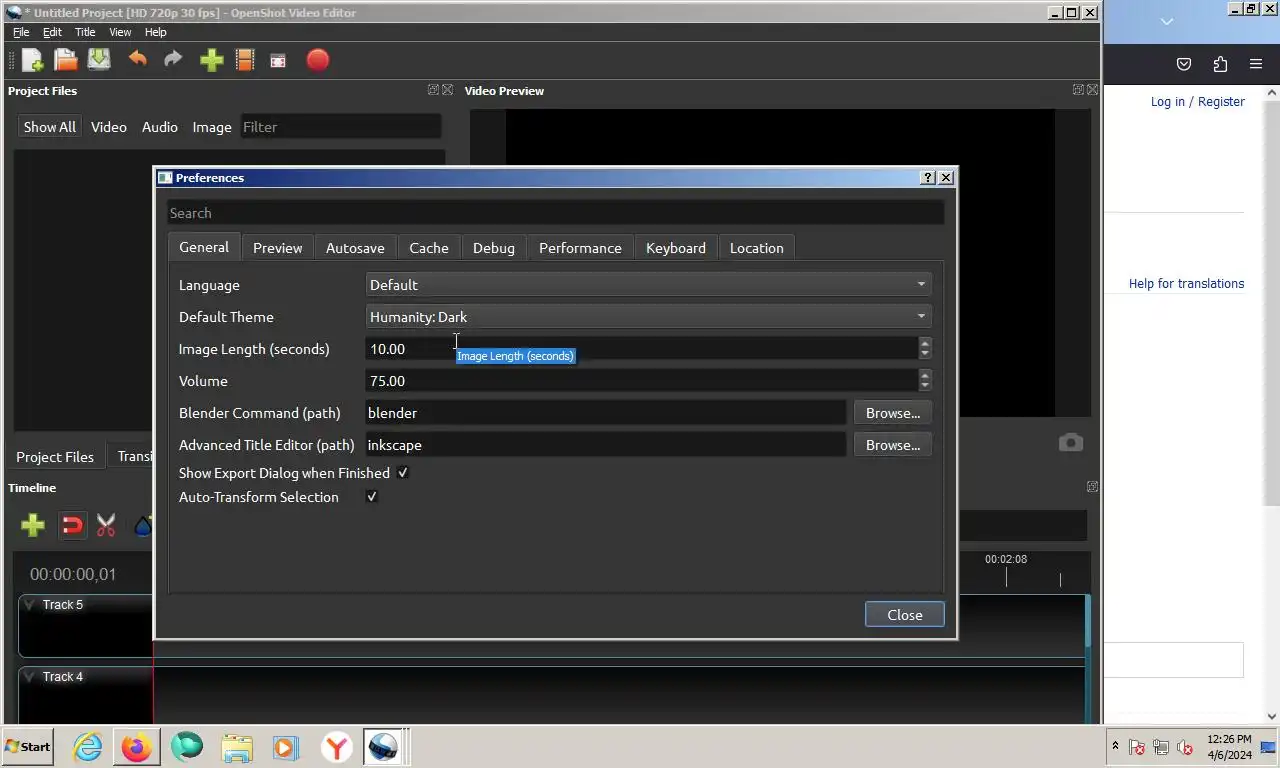The width and height of the screenshot is (1280, 768).
Task: Increase Volume value with up arrow
Action: 925,375
